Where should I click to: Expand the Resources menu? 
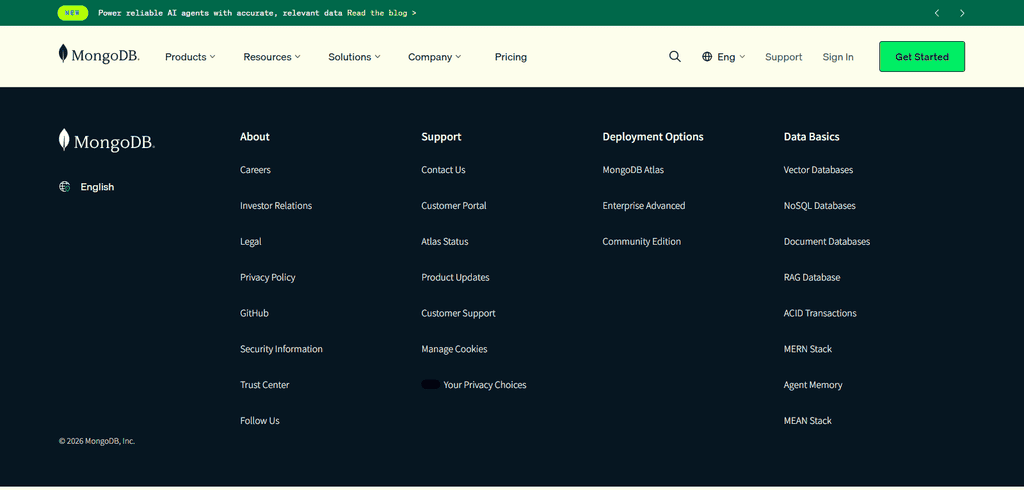coord(272,57)
